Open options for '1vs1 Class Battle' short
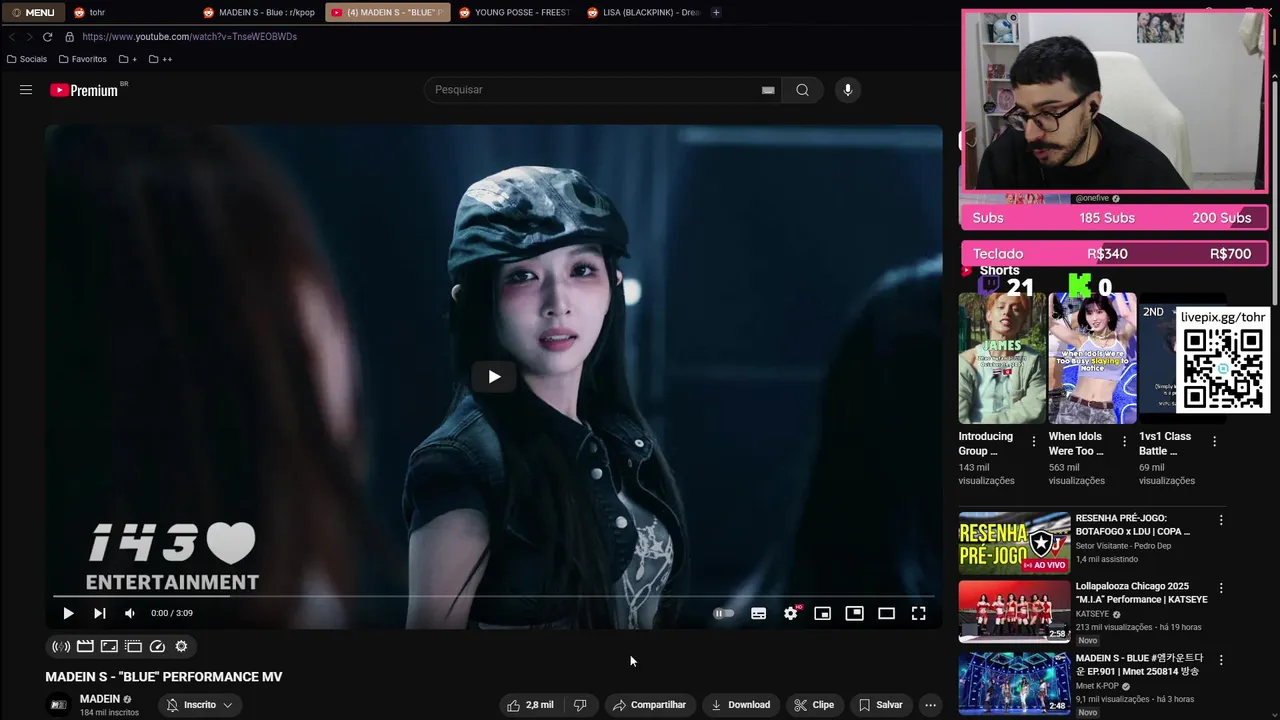 point(1214,441)
